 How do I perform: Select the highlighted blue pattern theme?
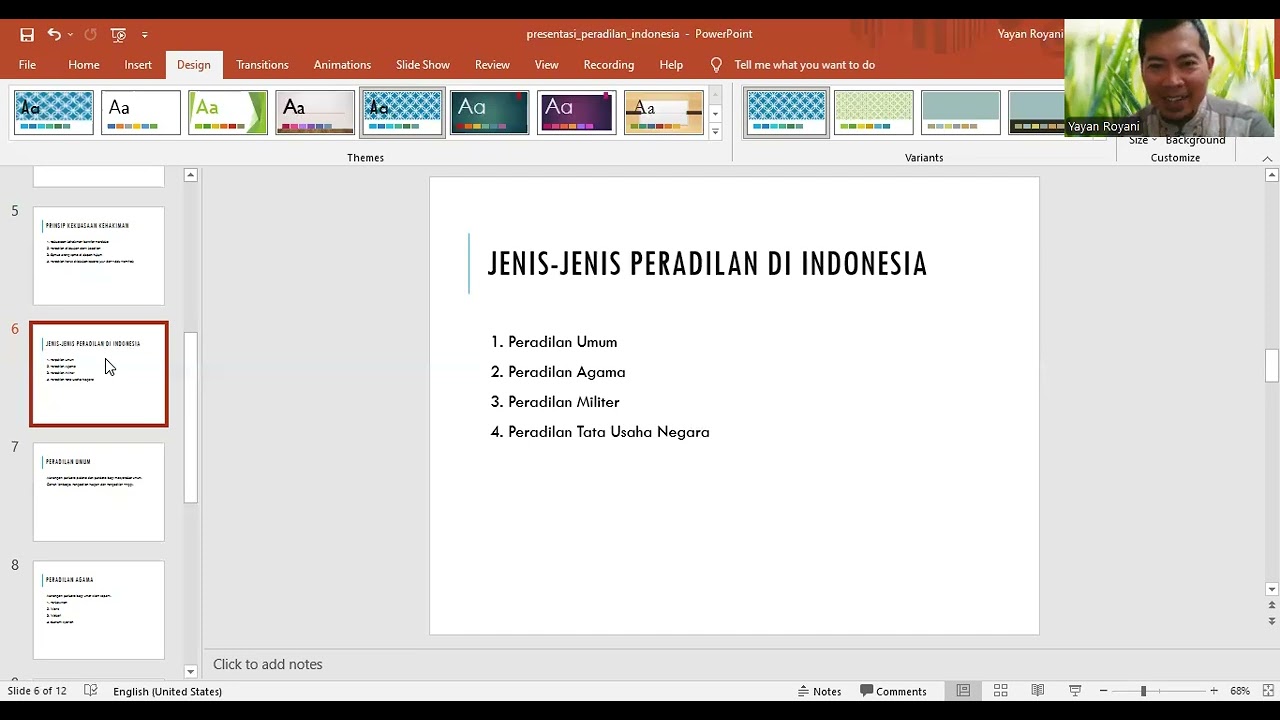402,112
